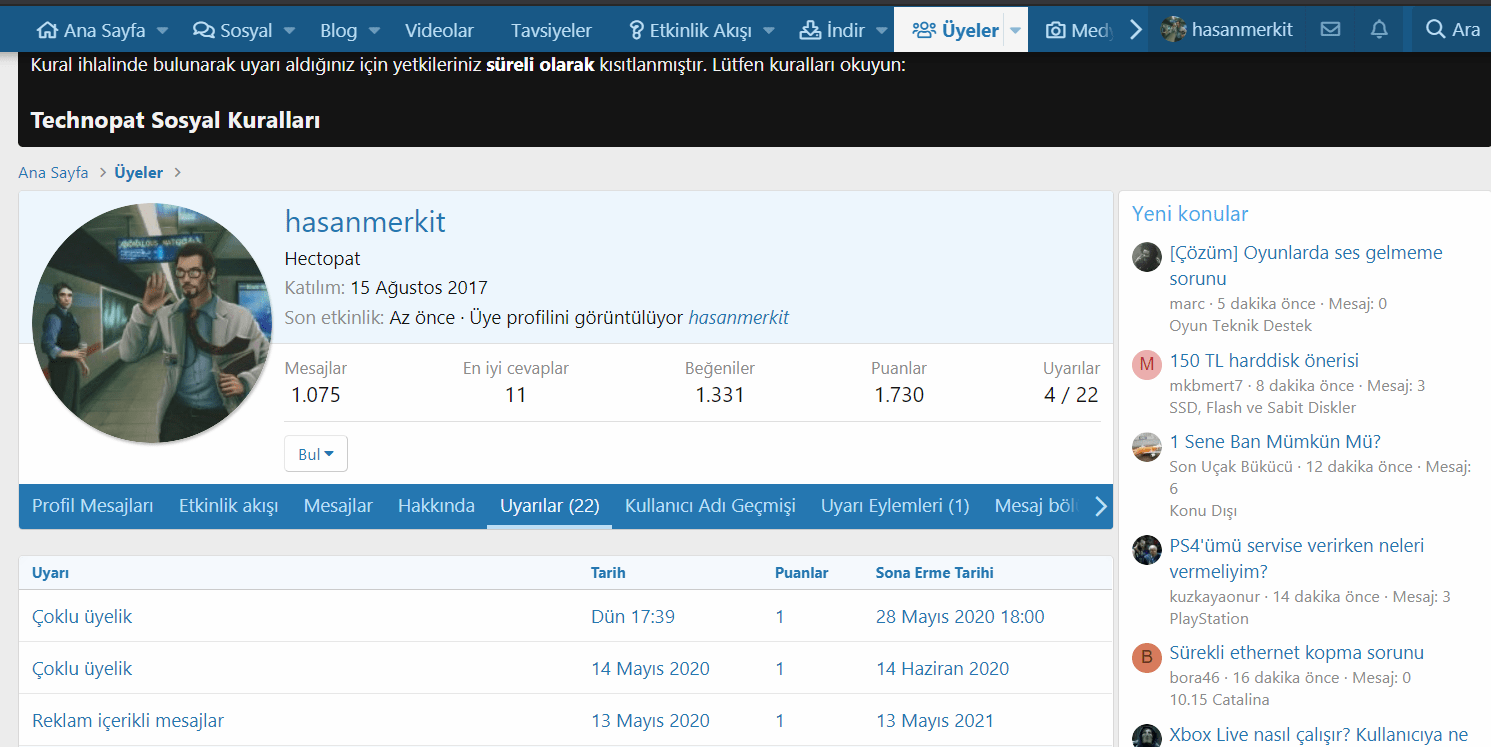Open the Yeni konular heading link
The image size is (1491, 747).
[1190, 214]
